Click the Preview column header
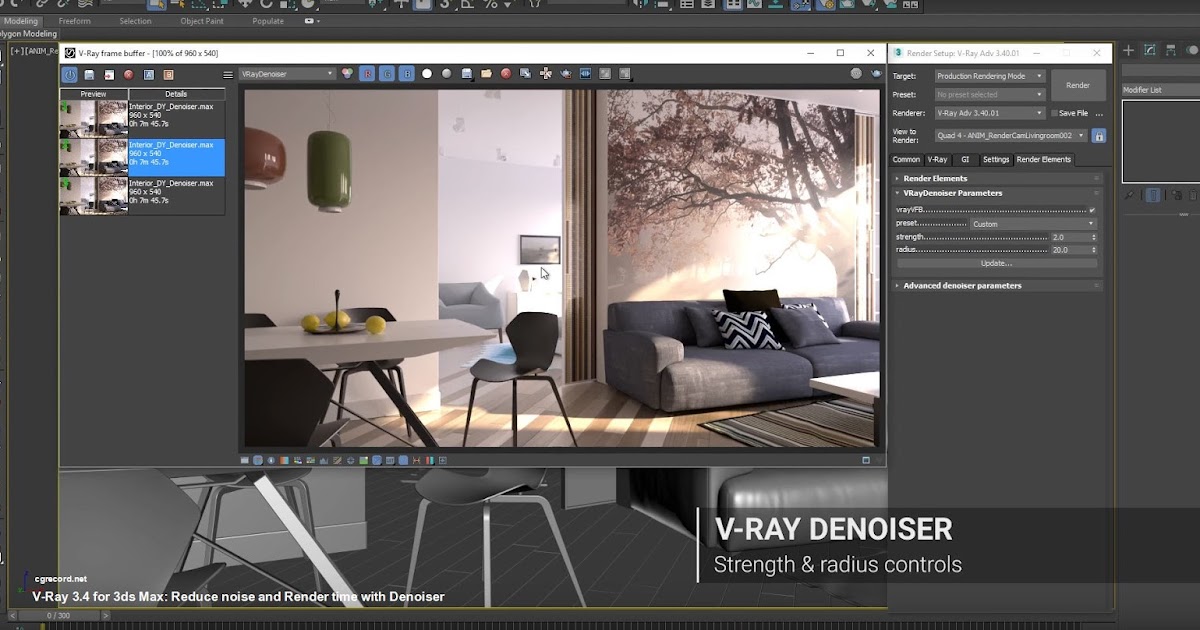The width and height of the screenshot is (1200, 630). [x=93, y=94]
